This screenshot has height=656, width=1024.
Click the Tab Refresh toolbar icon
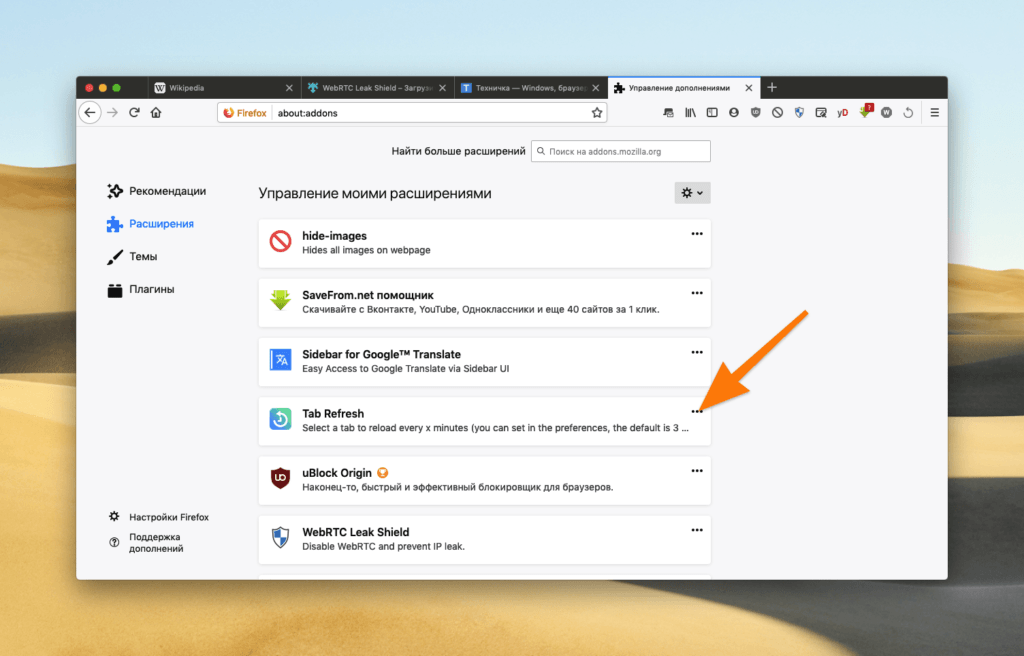coord(908,112)
